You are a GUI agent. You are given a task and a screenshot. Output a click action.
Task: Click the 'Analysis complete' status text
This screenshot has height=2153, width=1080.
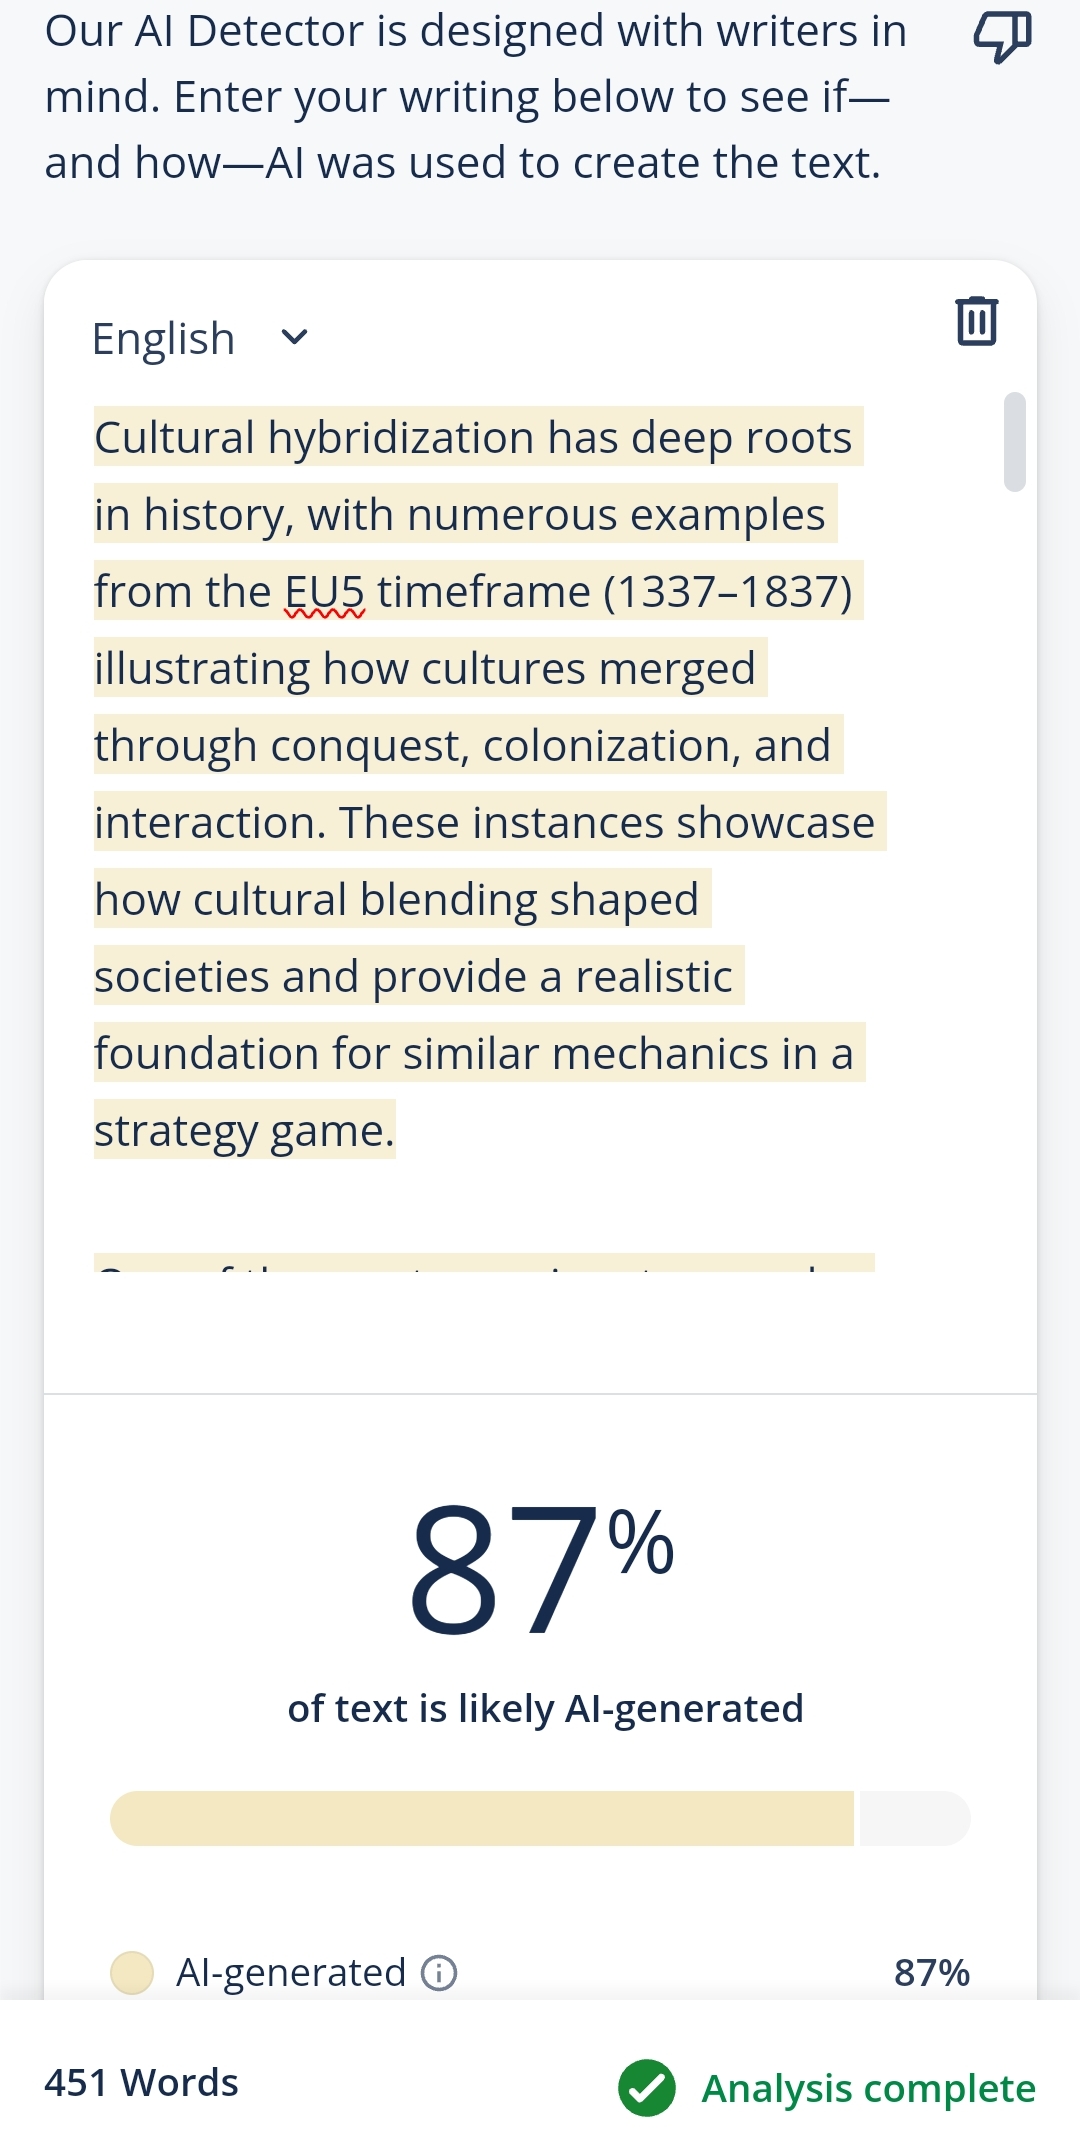coord(869,2088)
